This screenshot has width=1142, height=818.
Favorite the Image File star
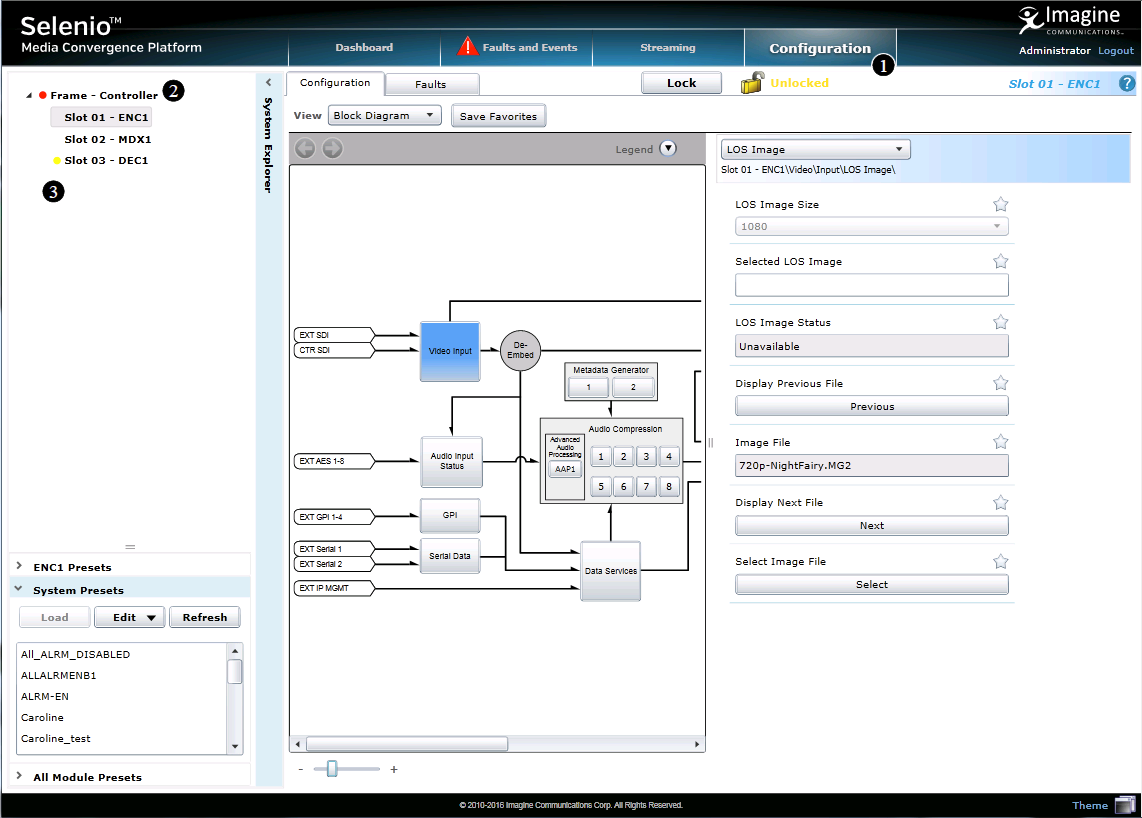coord(1001,442)
